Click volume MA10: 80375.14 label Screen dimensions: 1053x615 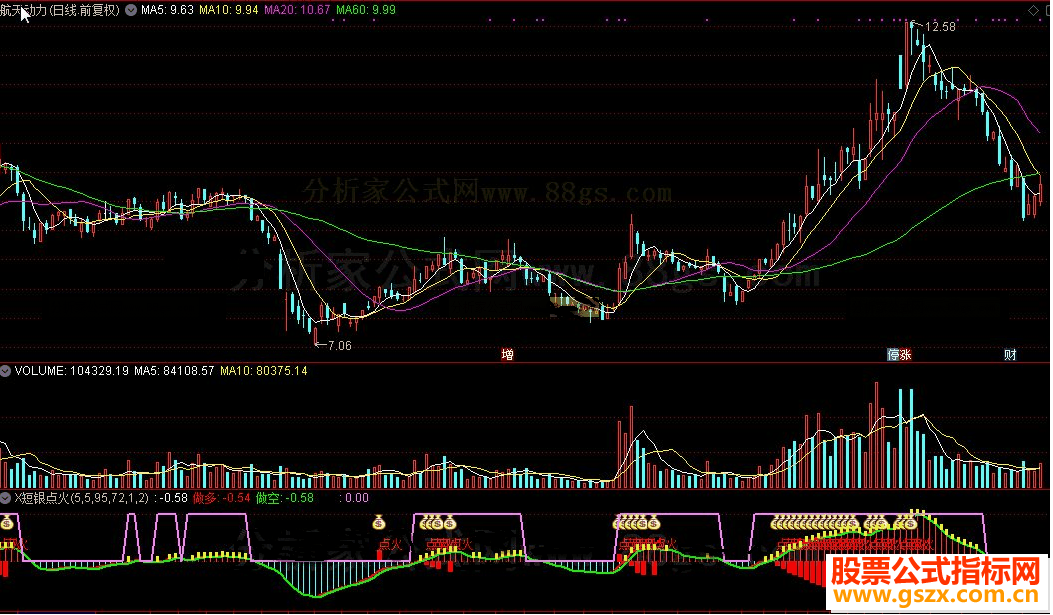pos(264,371)
